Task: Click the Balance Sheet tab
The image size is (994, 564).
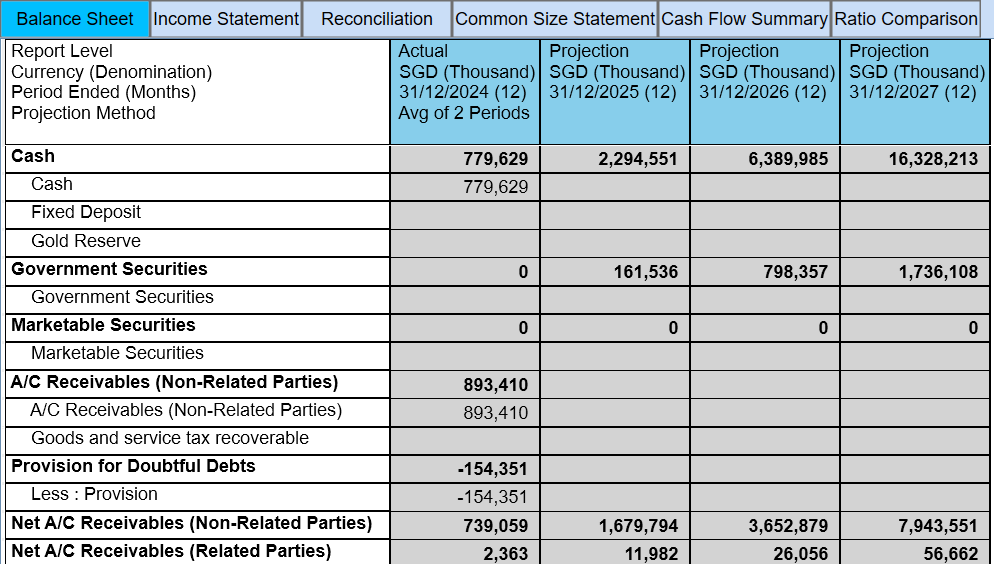Action: pos(75,19)
